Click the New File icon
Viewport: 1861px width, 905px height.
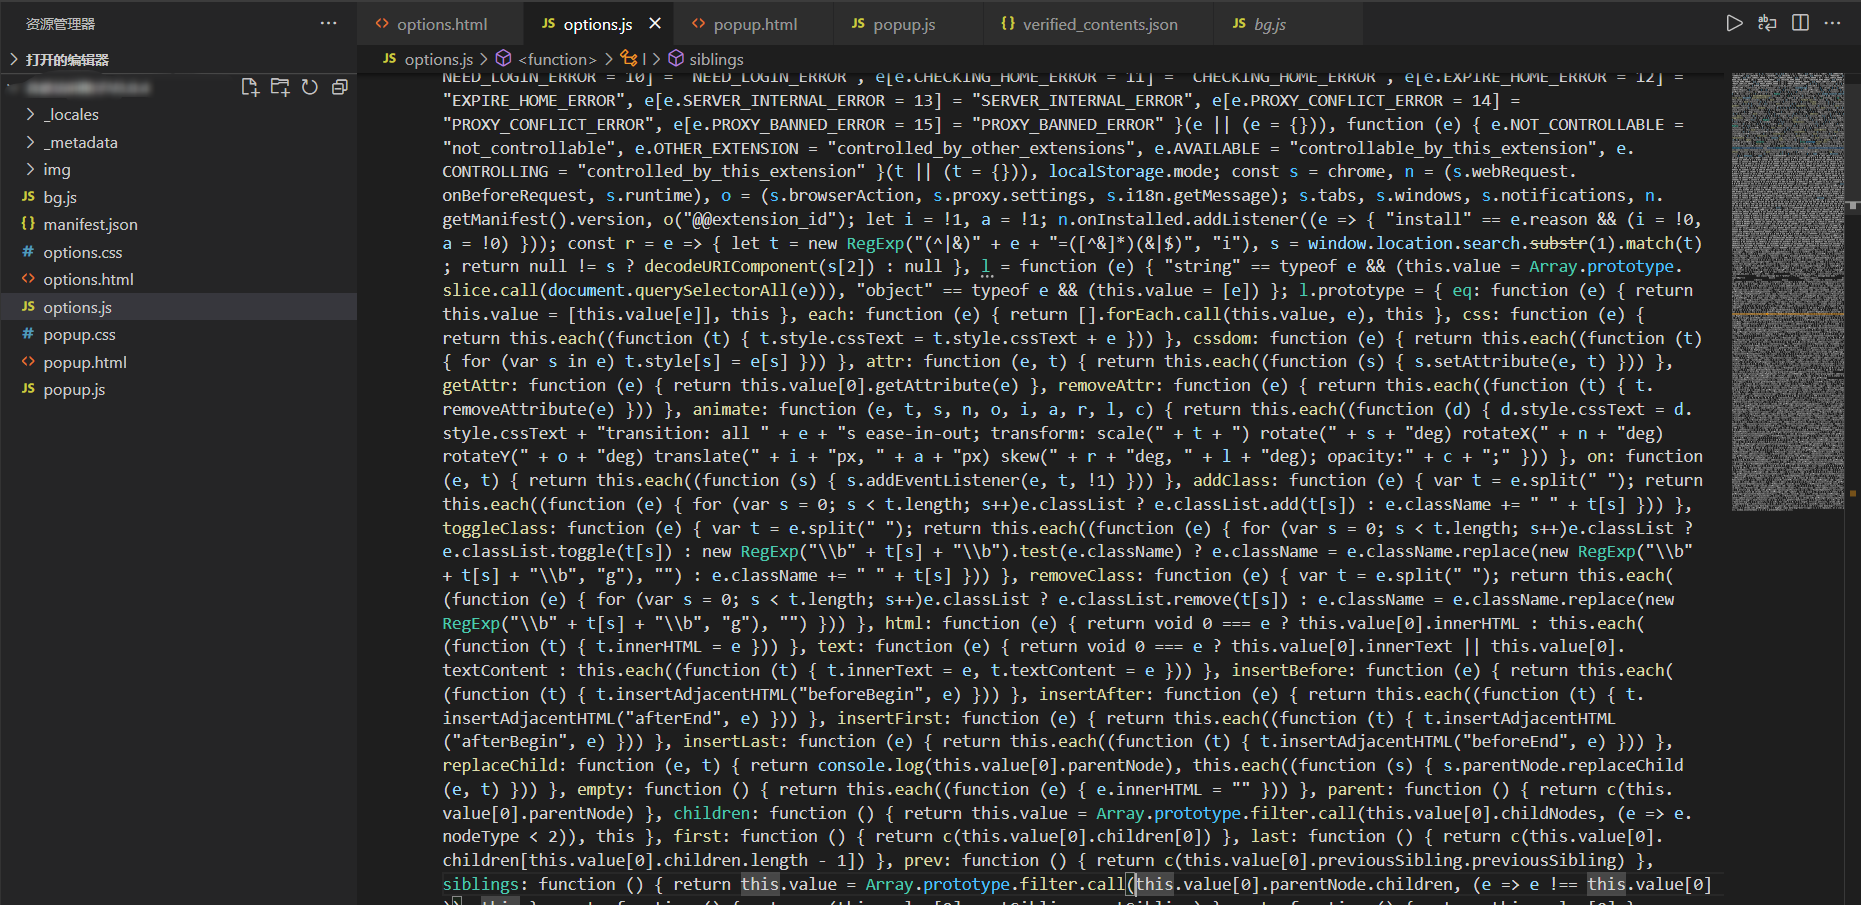click(250, 88)
